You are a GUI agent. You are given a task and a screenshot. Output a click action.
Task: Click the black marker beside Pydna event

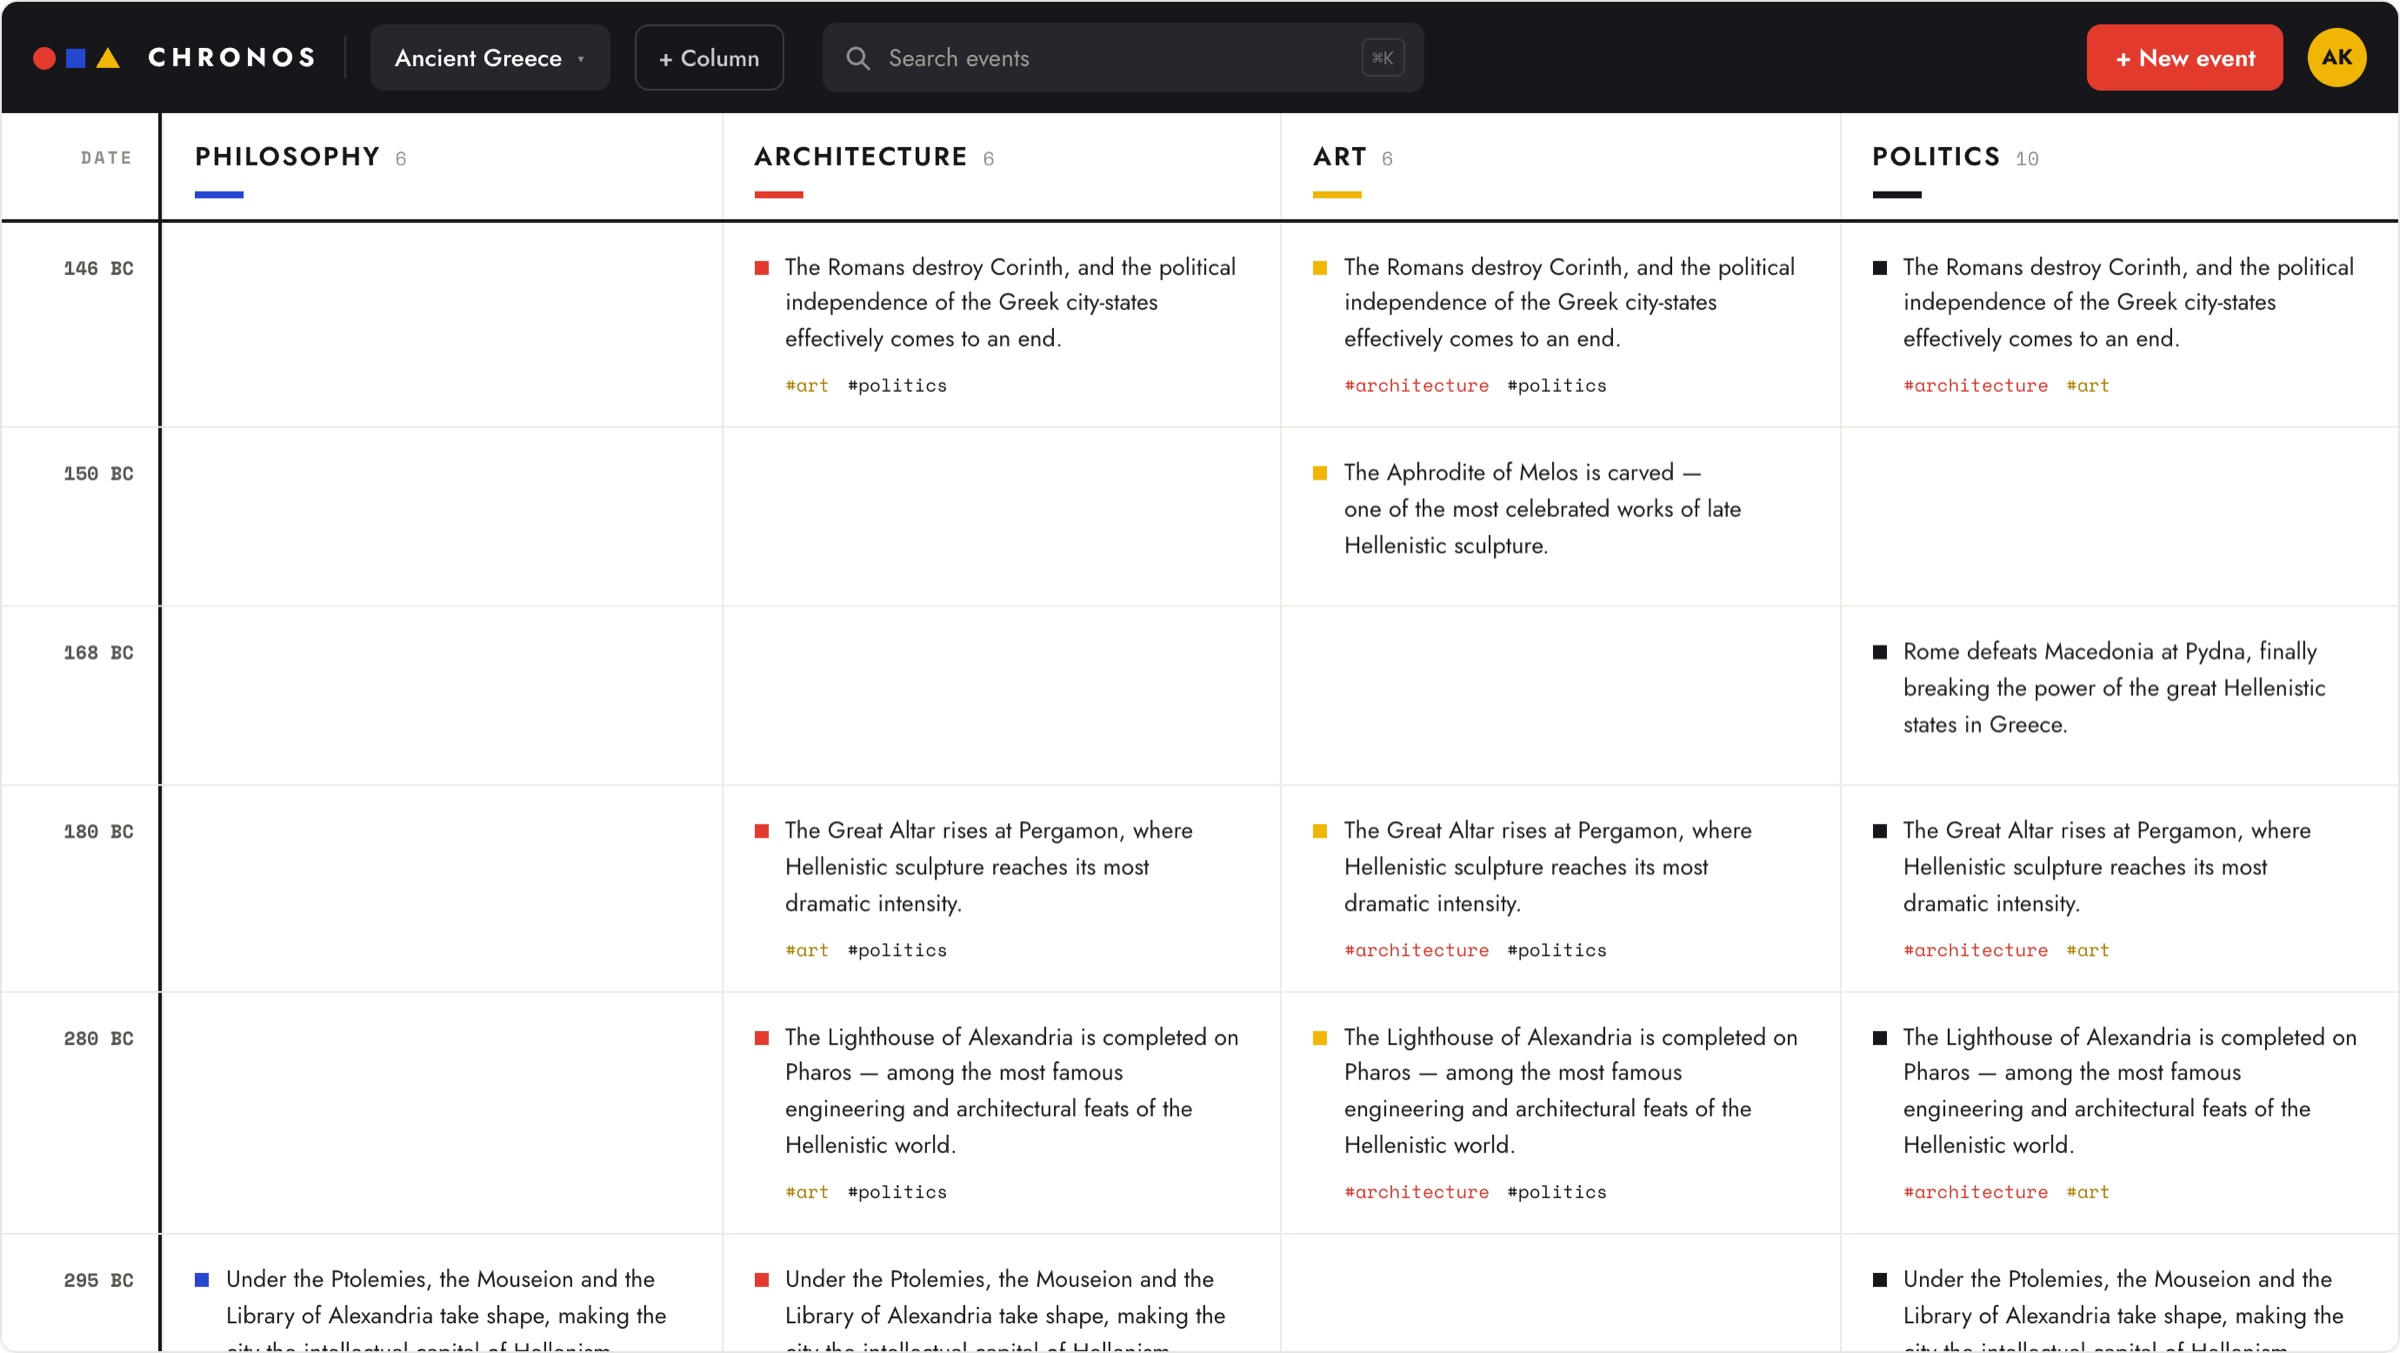(x=1880, y=652)
